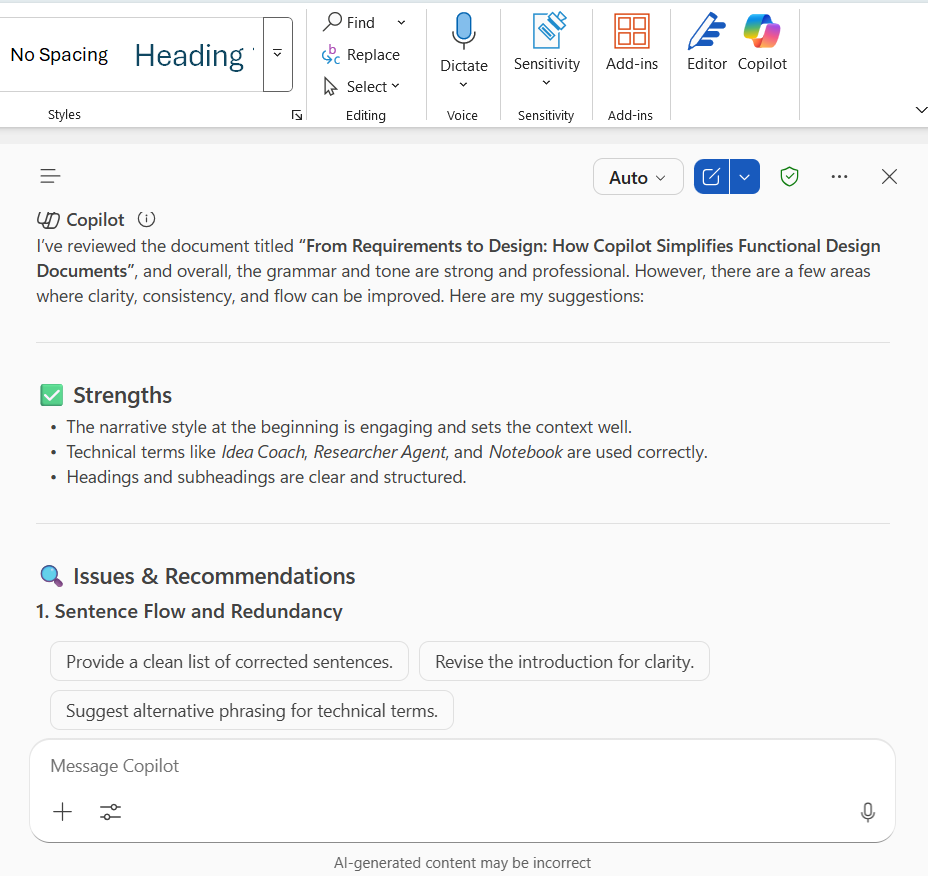Image resolution: width=928 pixels, height=876 pixels.
Task: Open the Find dropdown arrow
Action: tap(401, 22)
